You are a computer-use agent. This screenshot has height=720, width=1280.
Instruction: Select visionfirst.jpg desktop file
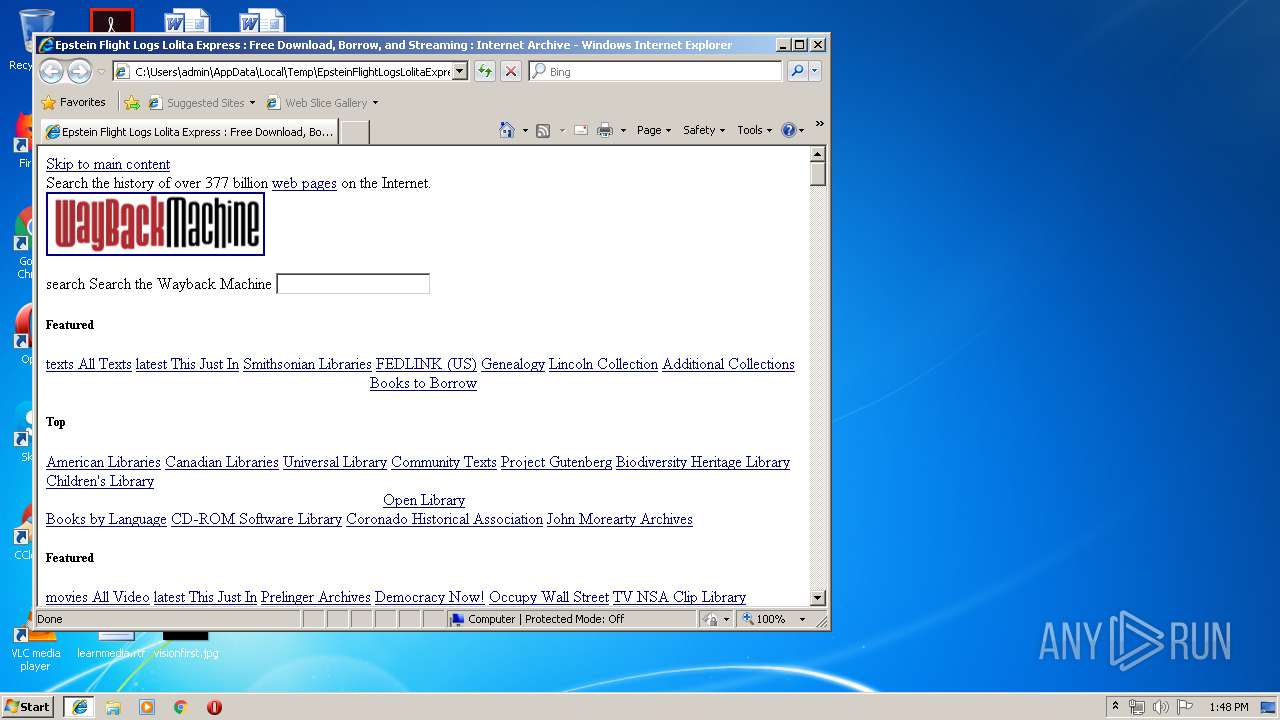click(185, 646)
